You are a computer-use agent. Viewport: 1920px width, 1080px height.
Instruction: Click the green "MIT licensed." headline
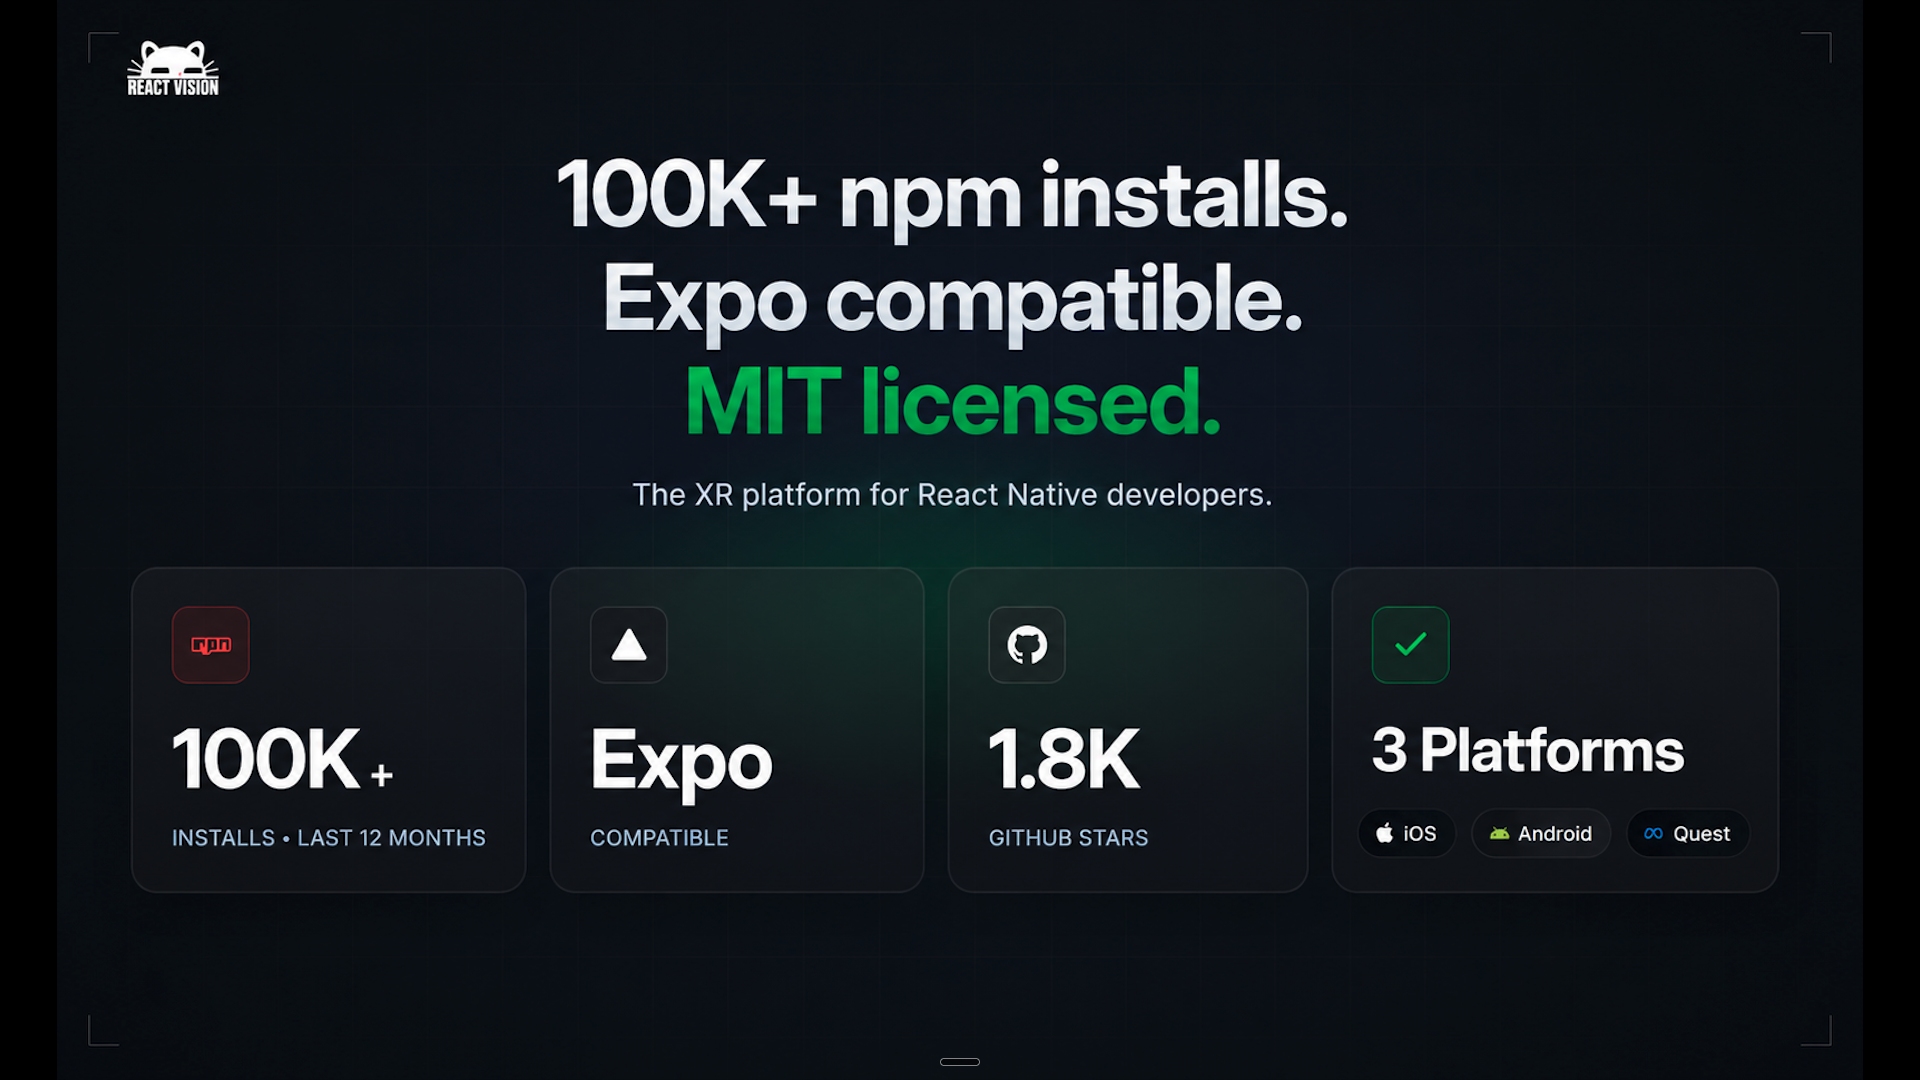pyautogui.click(x=952, y=402)
